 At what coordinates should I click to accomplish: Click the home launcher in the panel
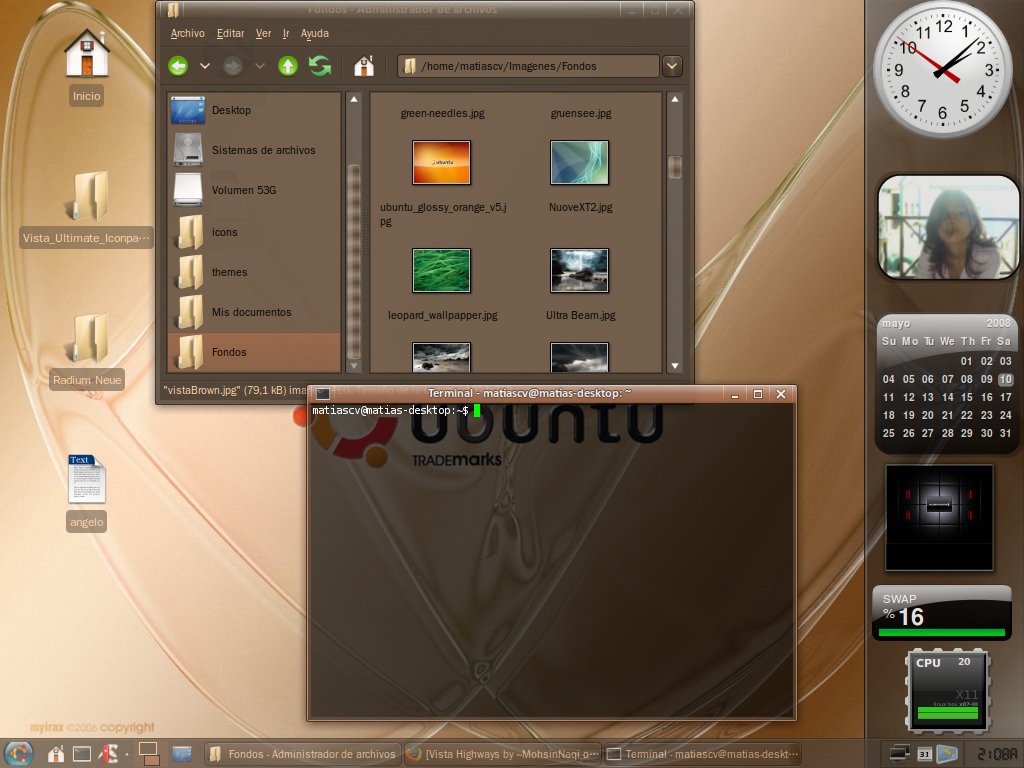coord(56,754)
